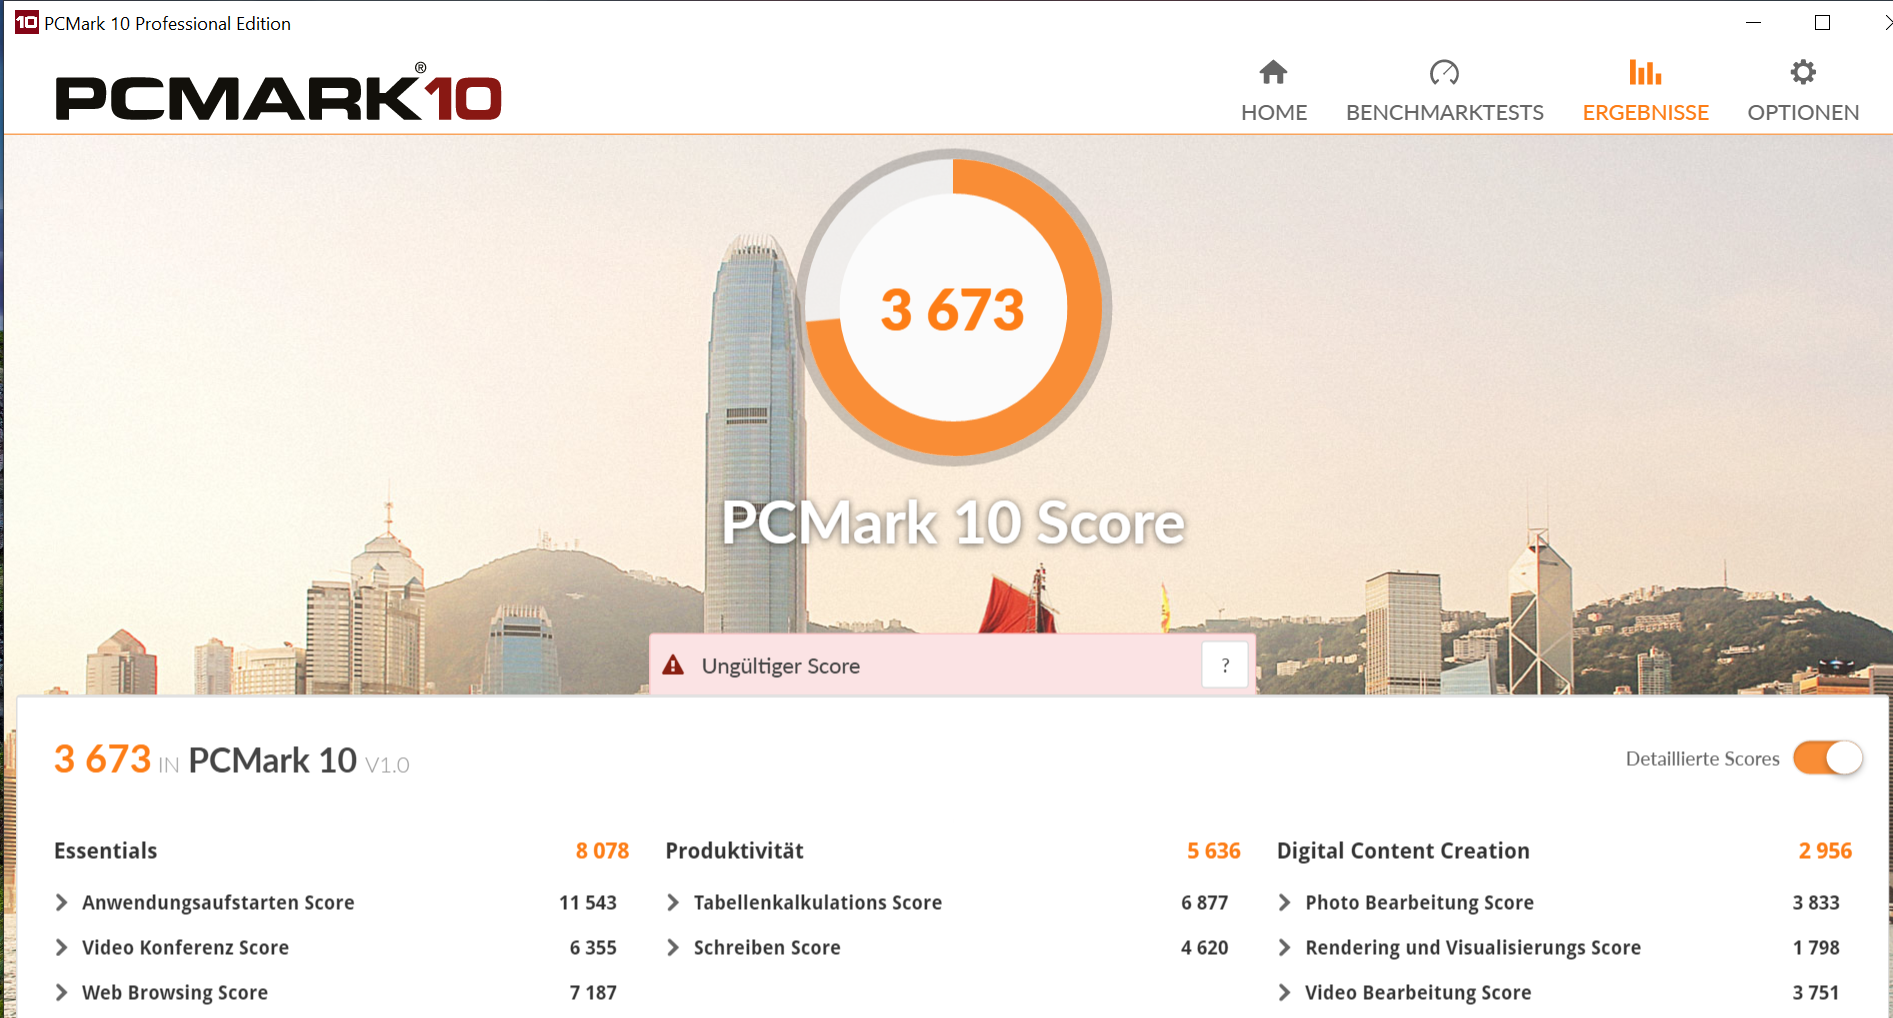Click the PCMark 10 title bar app icon
1893x1018 pixels.
tap(26, 22)
